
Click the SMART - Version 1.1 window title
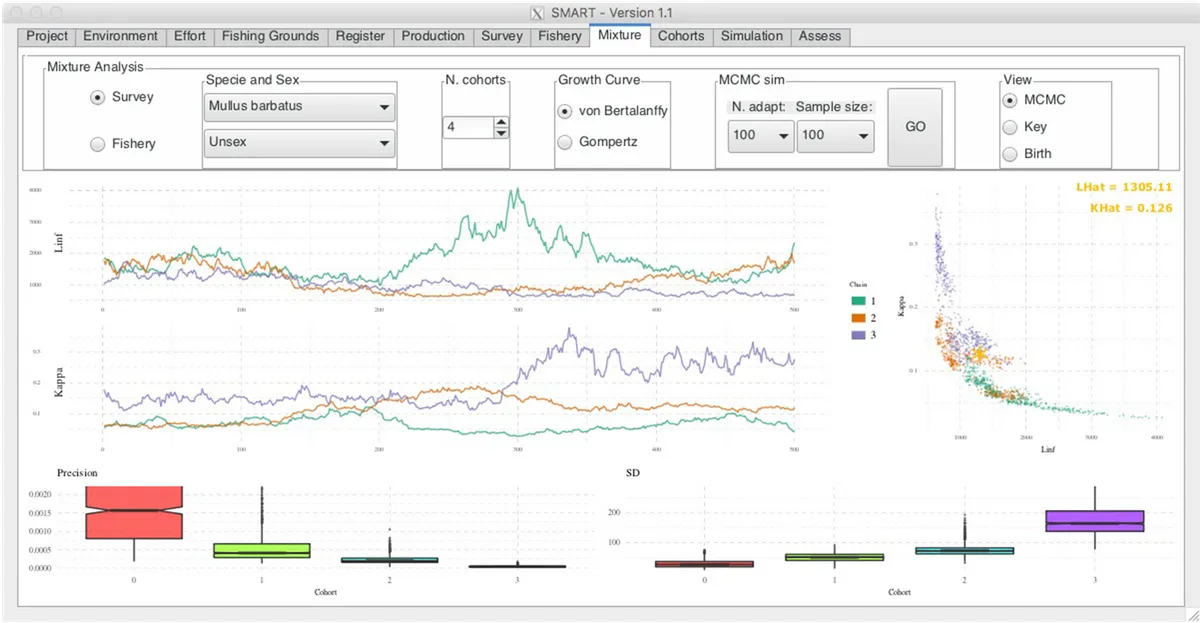tap(613, 13)
